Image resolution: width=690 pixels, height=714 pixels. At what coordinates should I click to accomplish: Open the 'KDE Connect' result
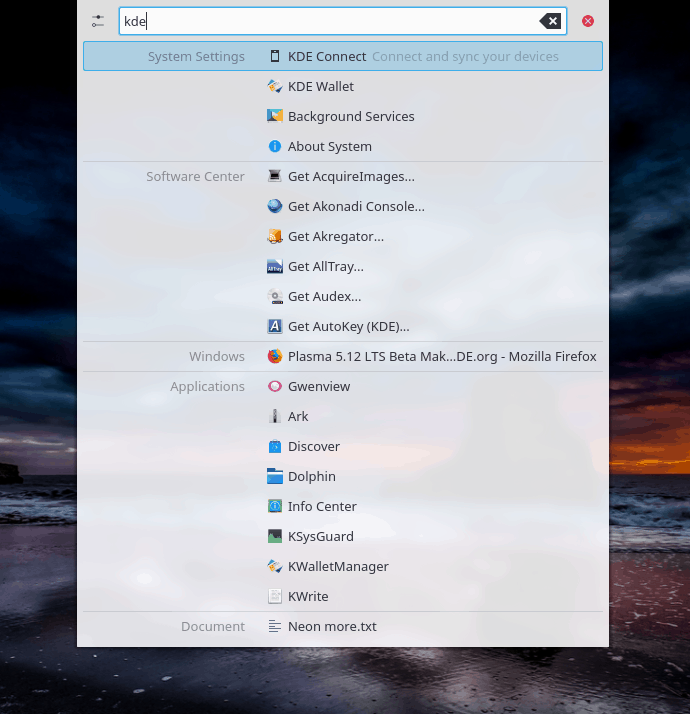[x=327, y=56]
